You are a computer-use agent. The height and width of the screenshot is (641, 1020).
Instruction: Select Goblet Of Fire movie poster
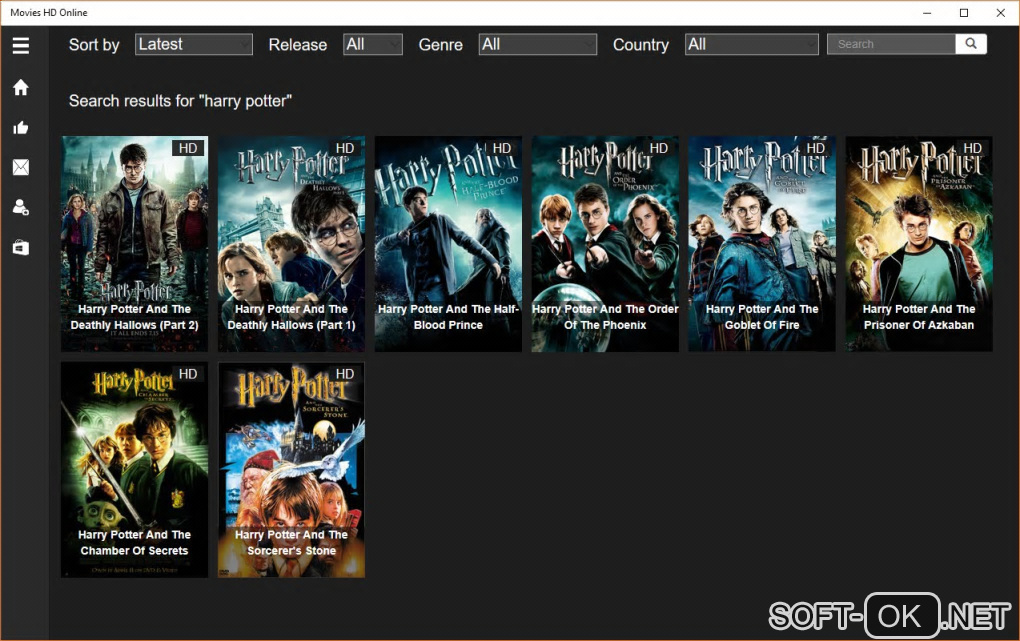pos(762,244)
